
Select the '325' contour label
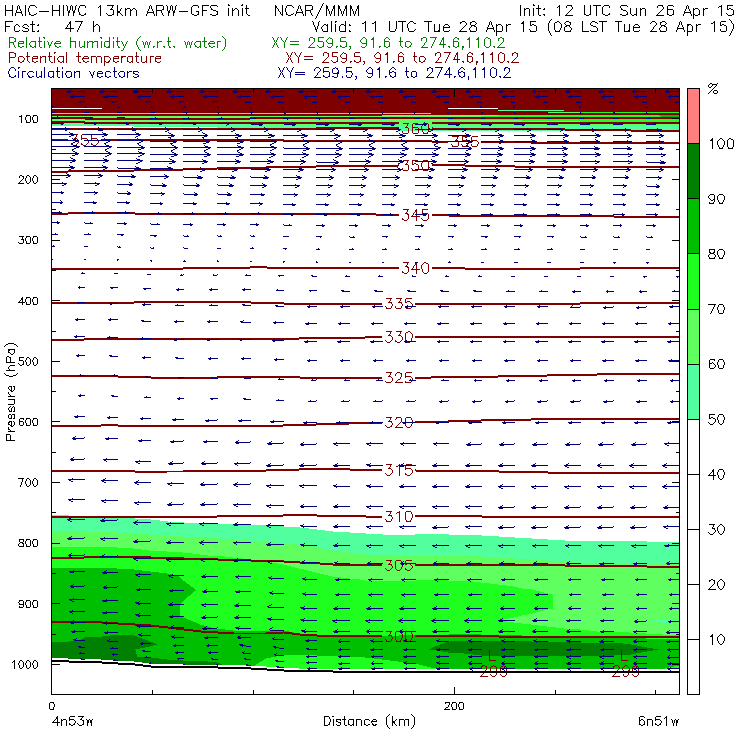pos(399,378)
